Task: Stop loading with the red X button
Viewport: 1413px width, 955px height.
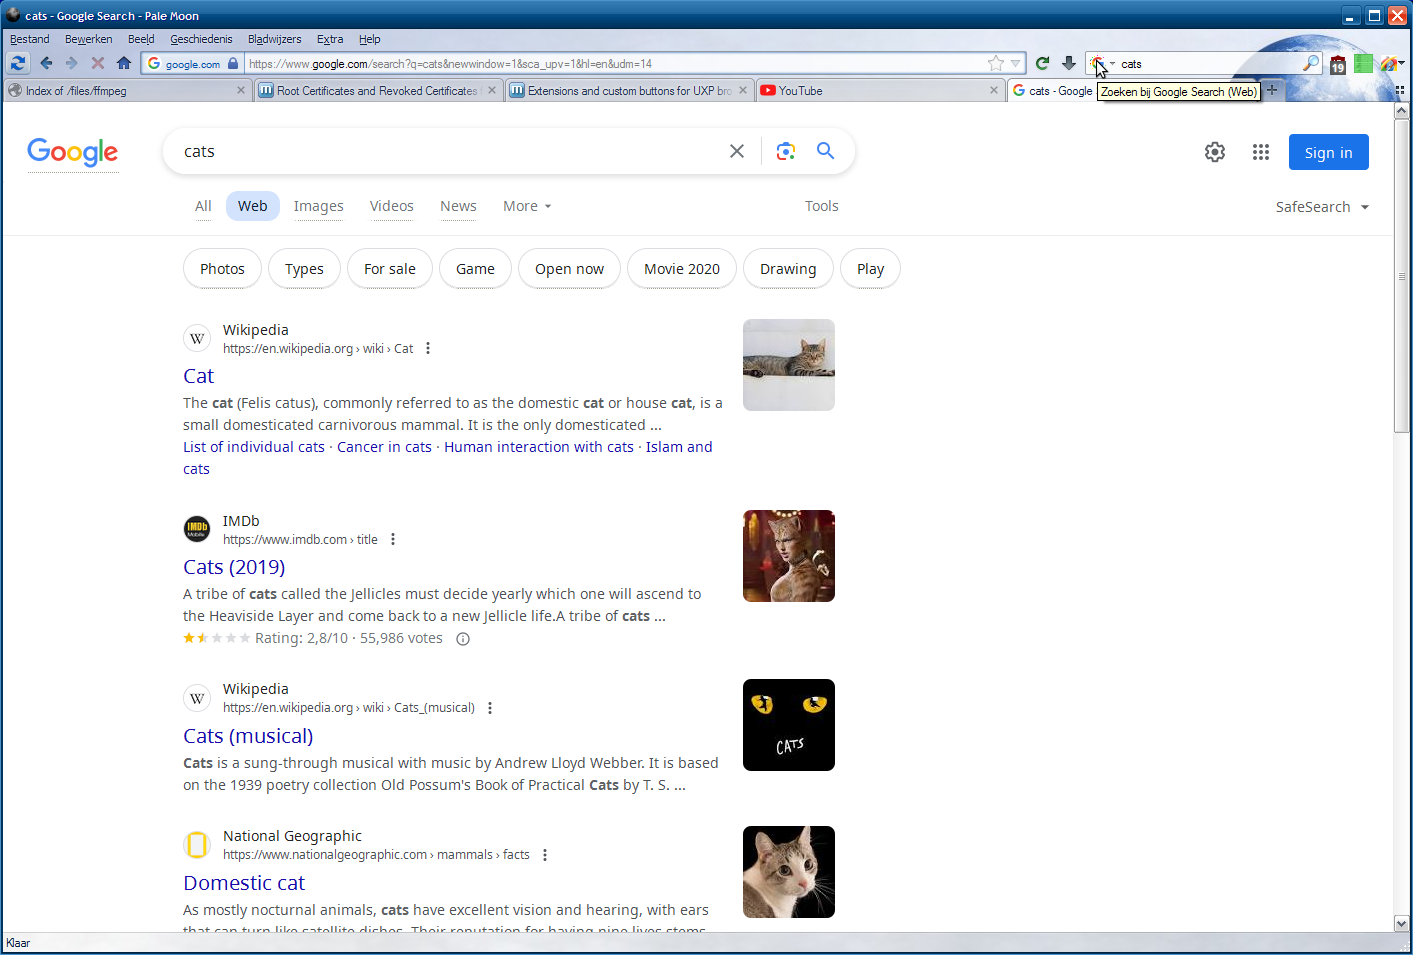Action: 98,63
